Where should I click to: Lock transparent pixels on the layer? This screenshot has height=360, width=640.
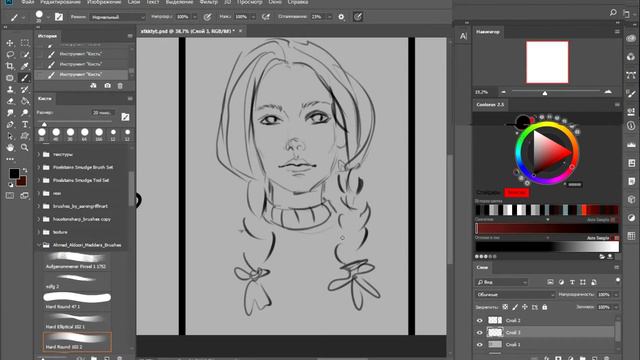click(x=505, y=307)
